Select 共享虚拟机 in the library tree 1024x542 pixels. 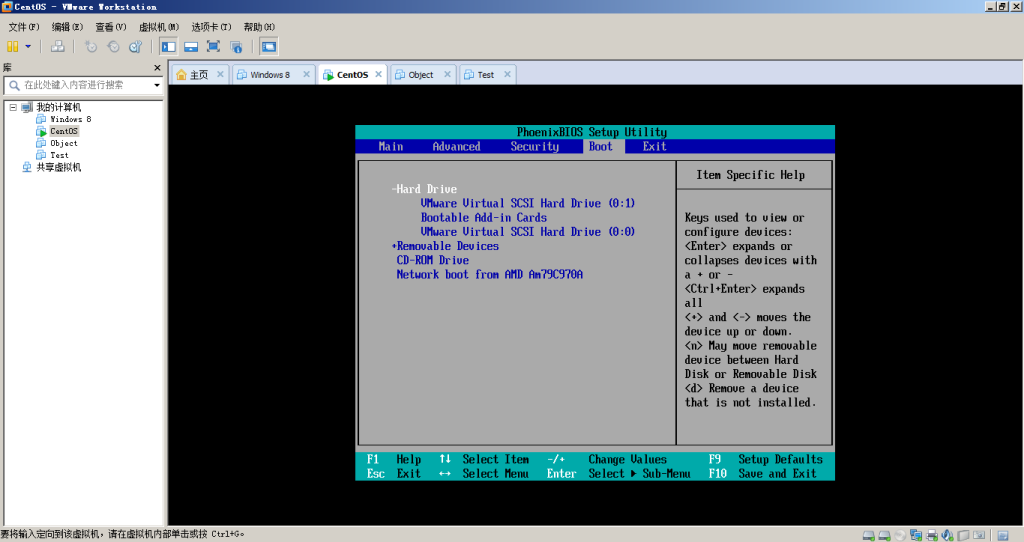(59, 167)
